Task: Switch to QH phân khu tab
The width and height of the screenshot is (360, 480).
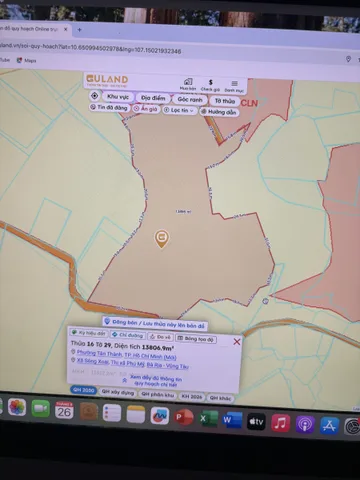Action: [158, 395]
